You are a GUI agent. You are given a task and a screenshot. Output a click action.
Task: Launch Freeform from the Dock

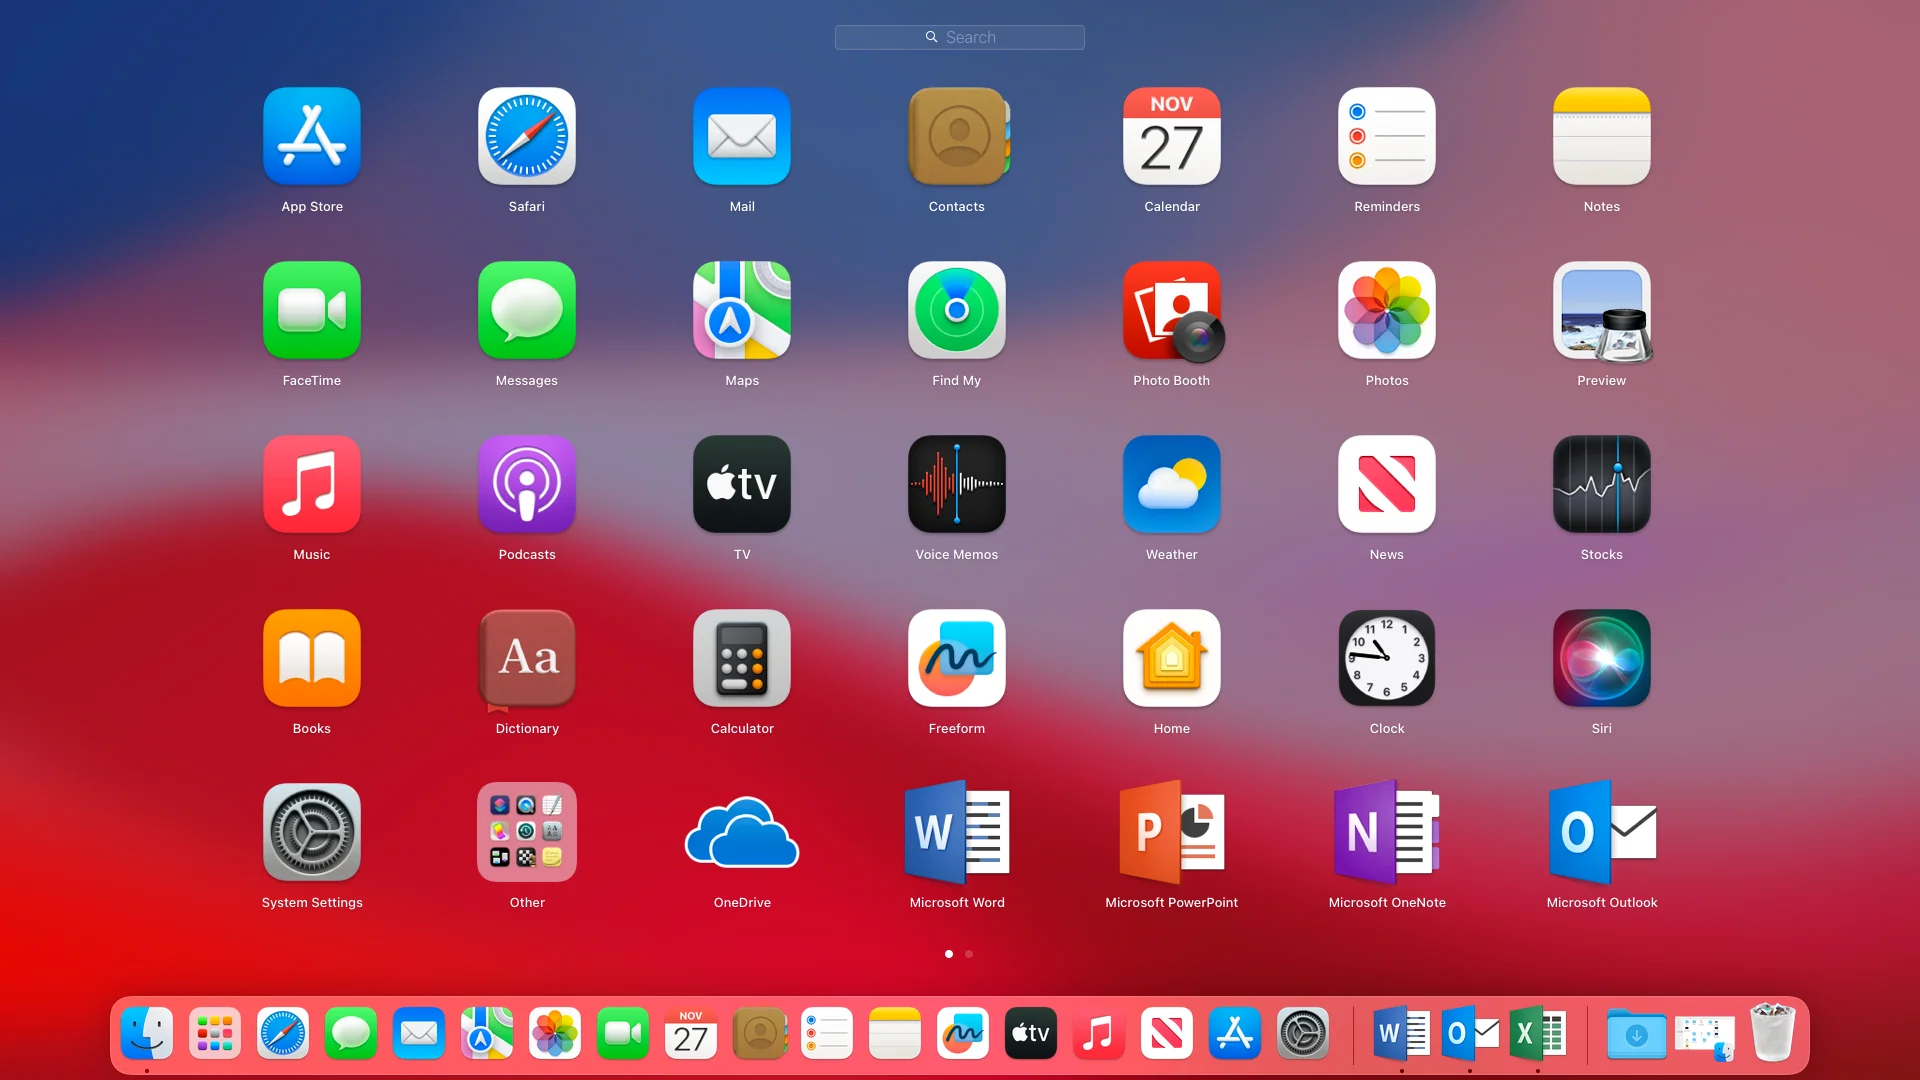[963, 1033]
